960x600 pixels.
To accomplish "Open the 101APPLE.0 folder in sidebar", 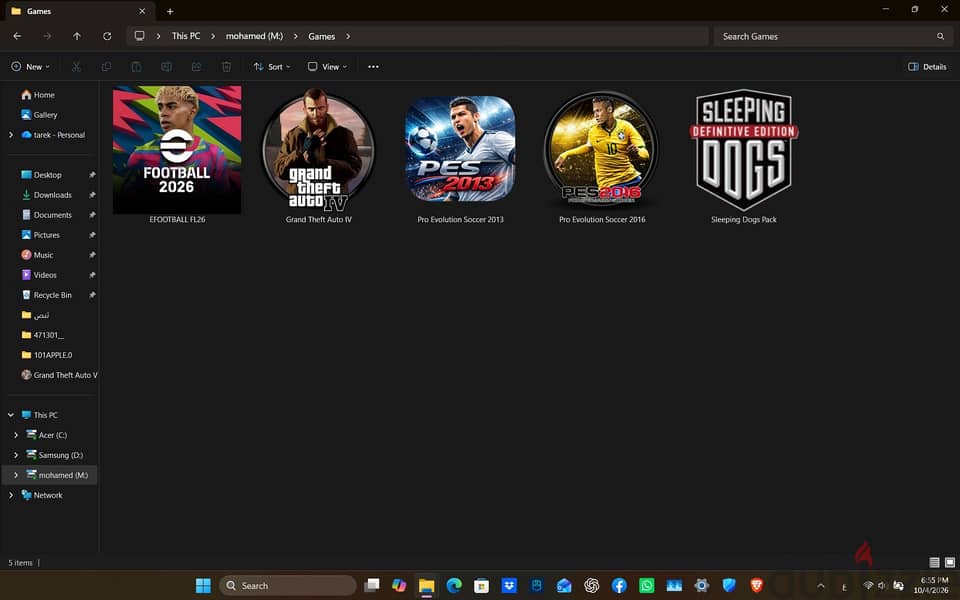I will [x=47, y=354].
